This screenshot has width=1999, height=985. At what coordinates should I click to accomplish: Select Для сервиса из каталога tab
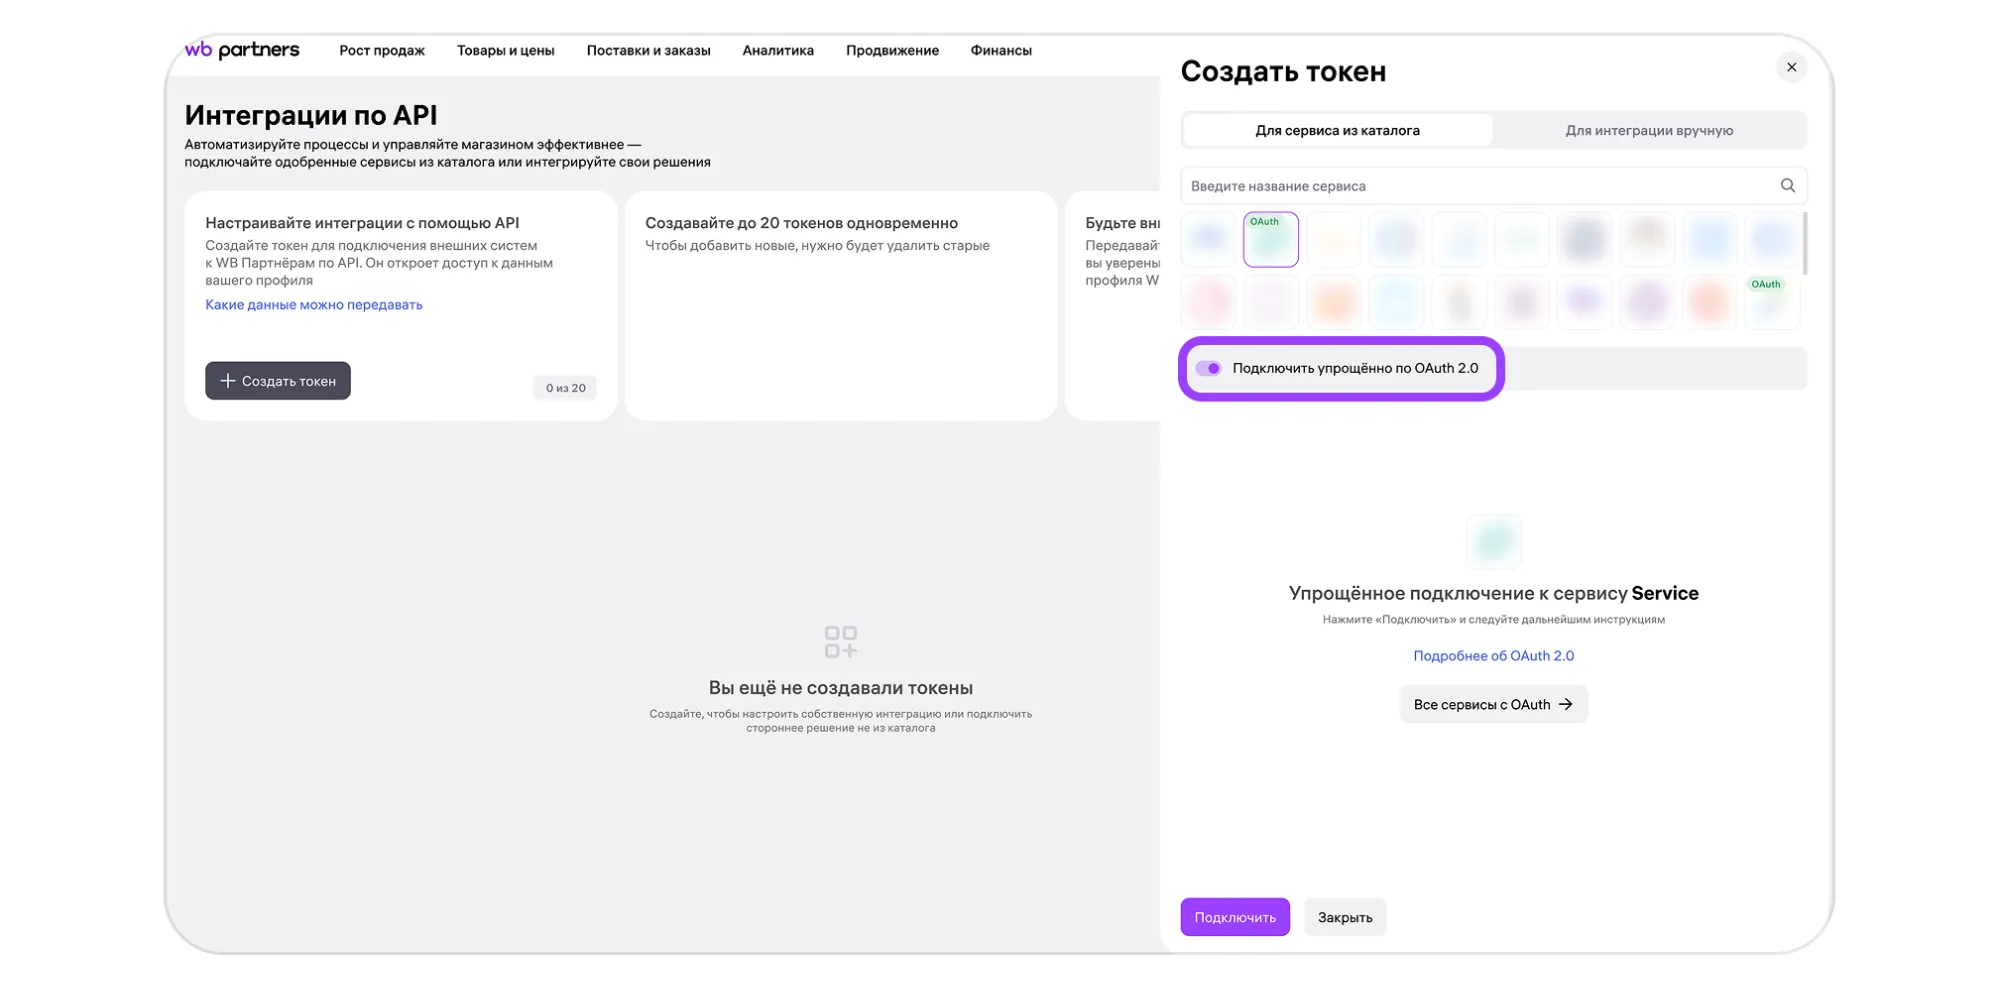1337,131
